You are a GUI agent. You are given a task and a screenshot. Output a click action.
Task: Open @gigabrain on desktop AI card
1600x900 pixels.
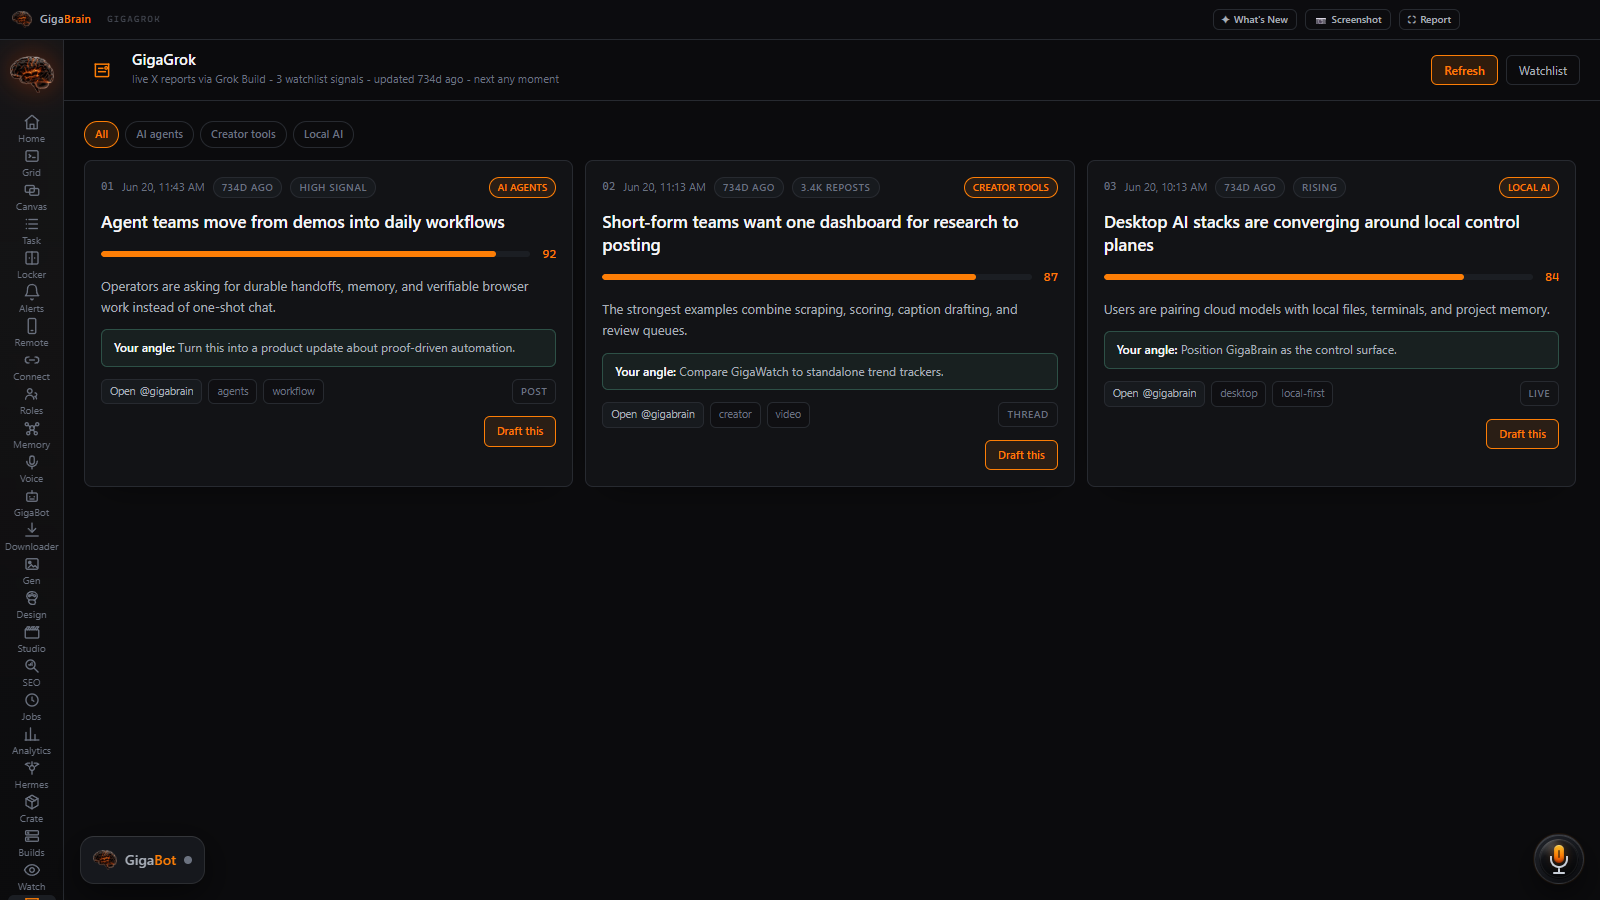click(1154, 393)
